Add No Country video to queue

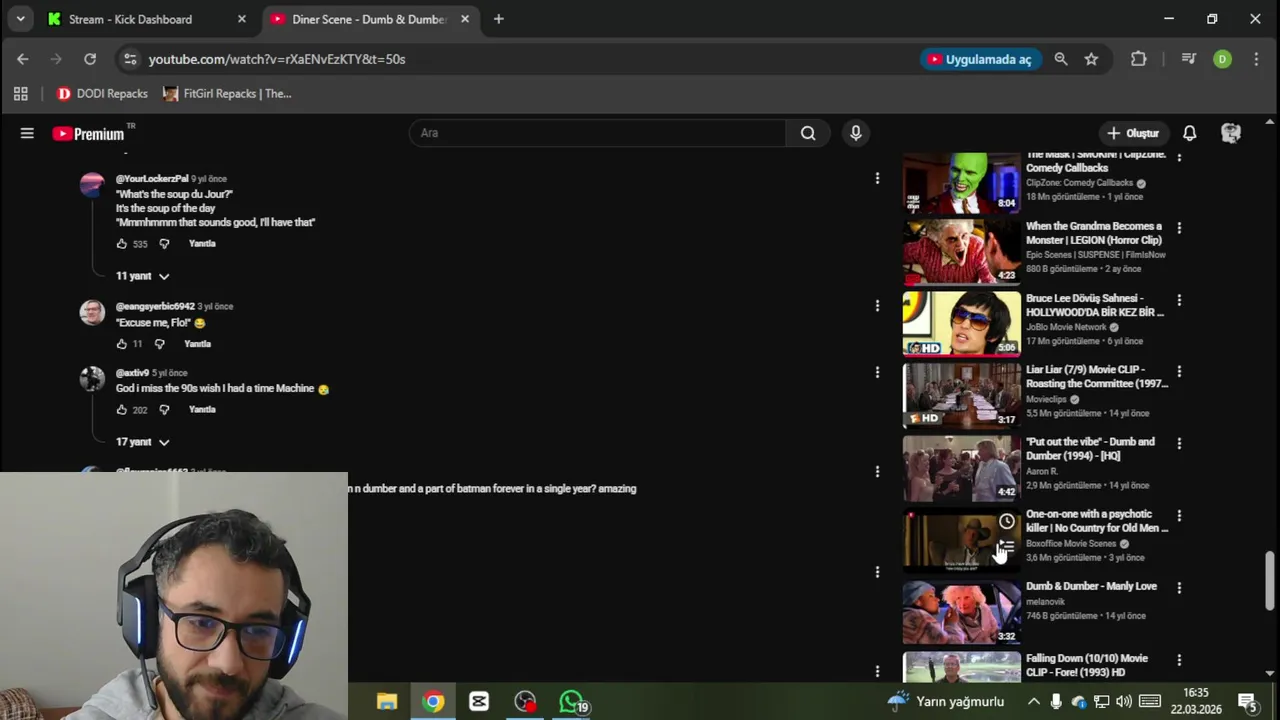tap(1006, 547)
